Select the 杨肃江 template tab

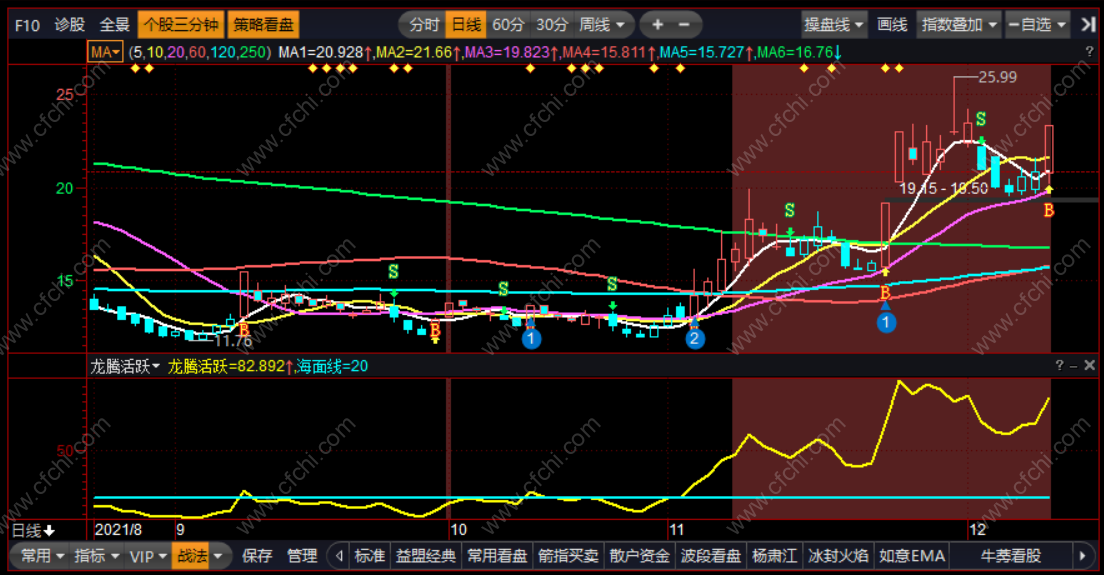point(774,556)
